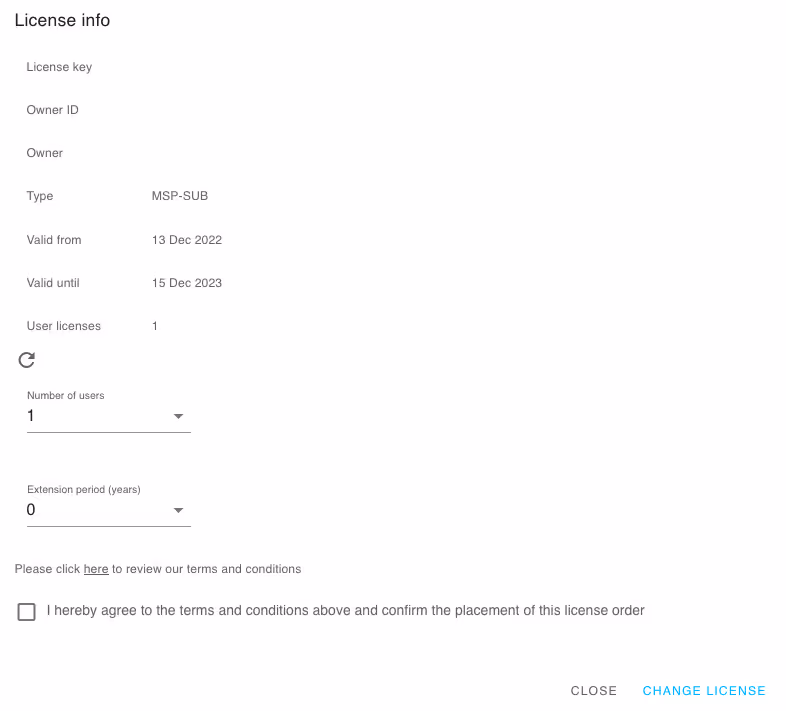Click the CLOSE button
Screen dimensions: 786x711
point(594,690)
